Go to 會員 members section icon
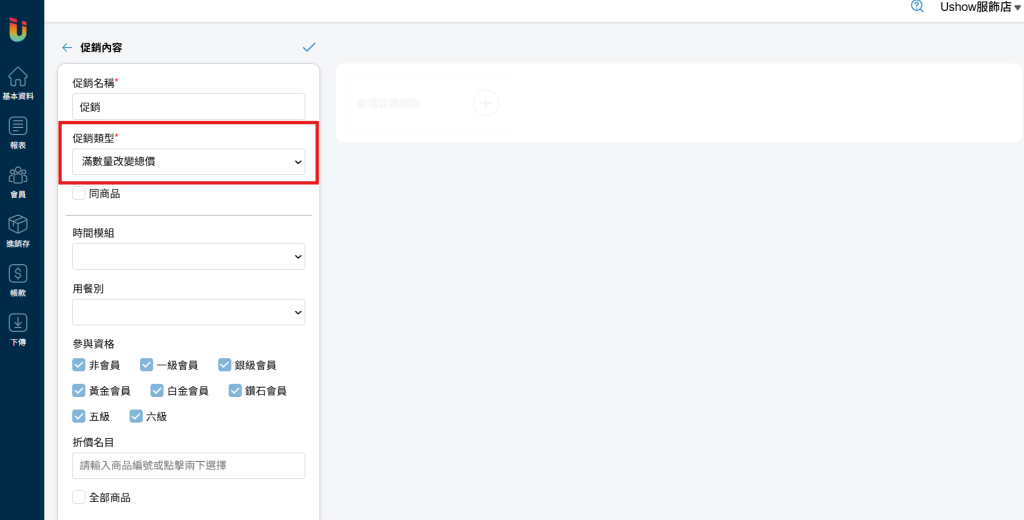The height and width of the screenshot is (520, 1024). [18, 175]
